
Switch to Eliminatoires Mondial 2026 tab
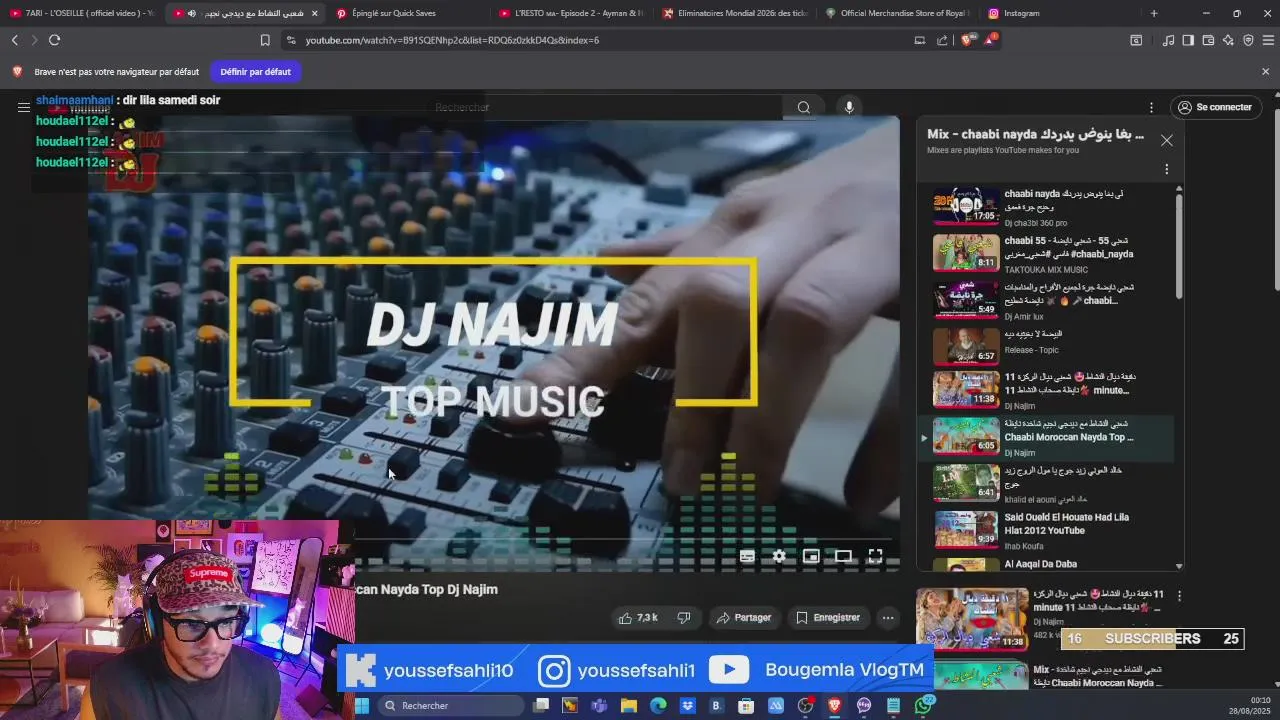point(733,13)
